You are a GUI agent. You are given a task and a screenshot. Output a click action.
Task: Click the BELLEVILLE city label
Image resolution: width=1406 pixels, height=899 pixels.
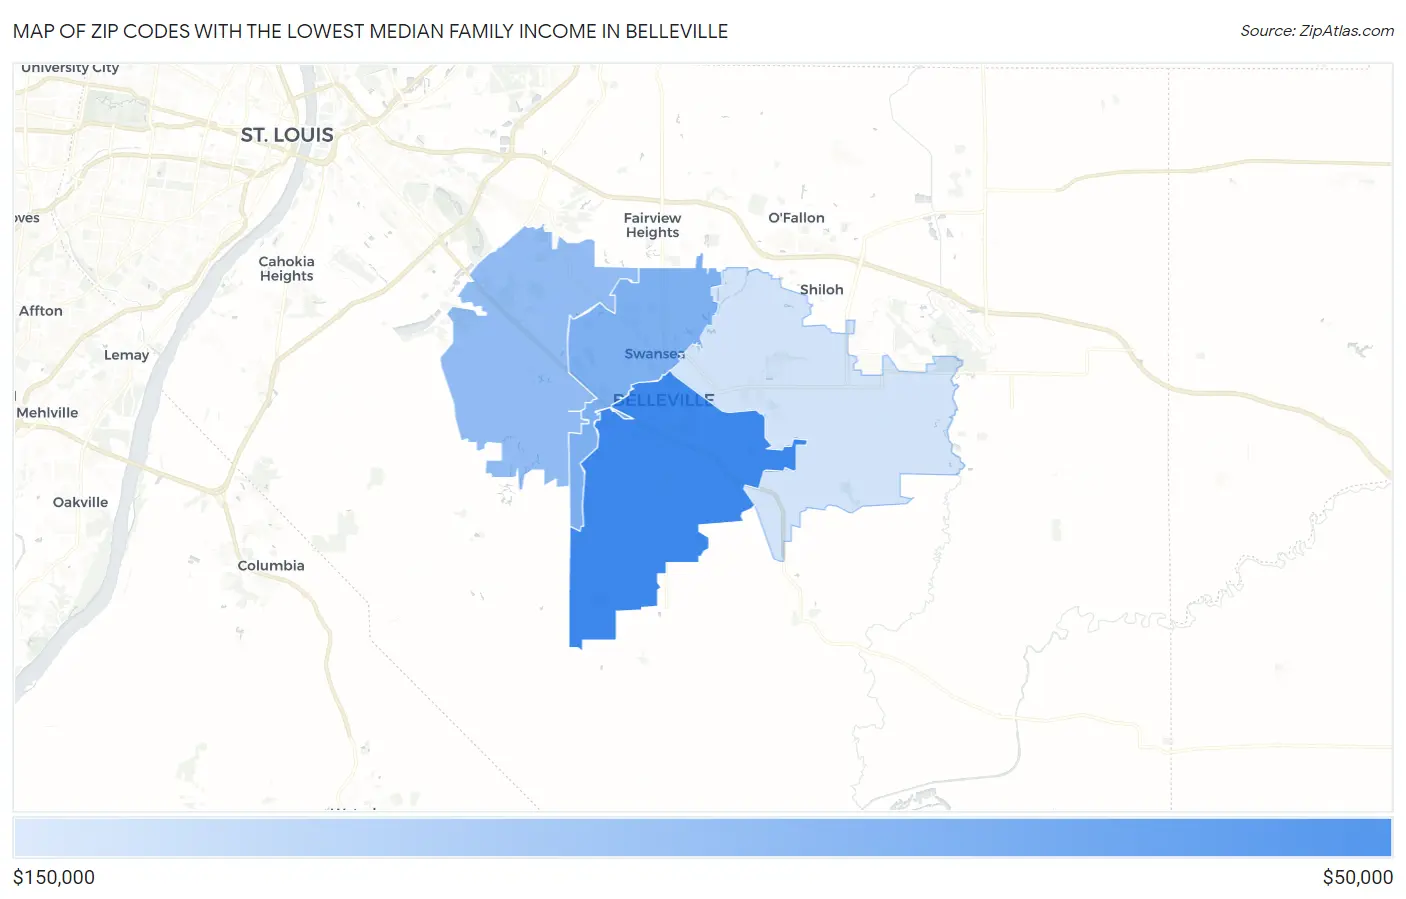[x=663, y=400]
